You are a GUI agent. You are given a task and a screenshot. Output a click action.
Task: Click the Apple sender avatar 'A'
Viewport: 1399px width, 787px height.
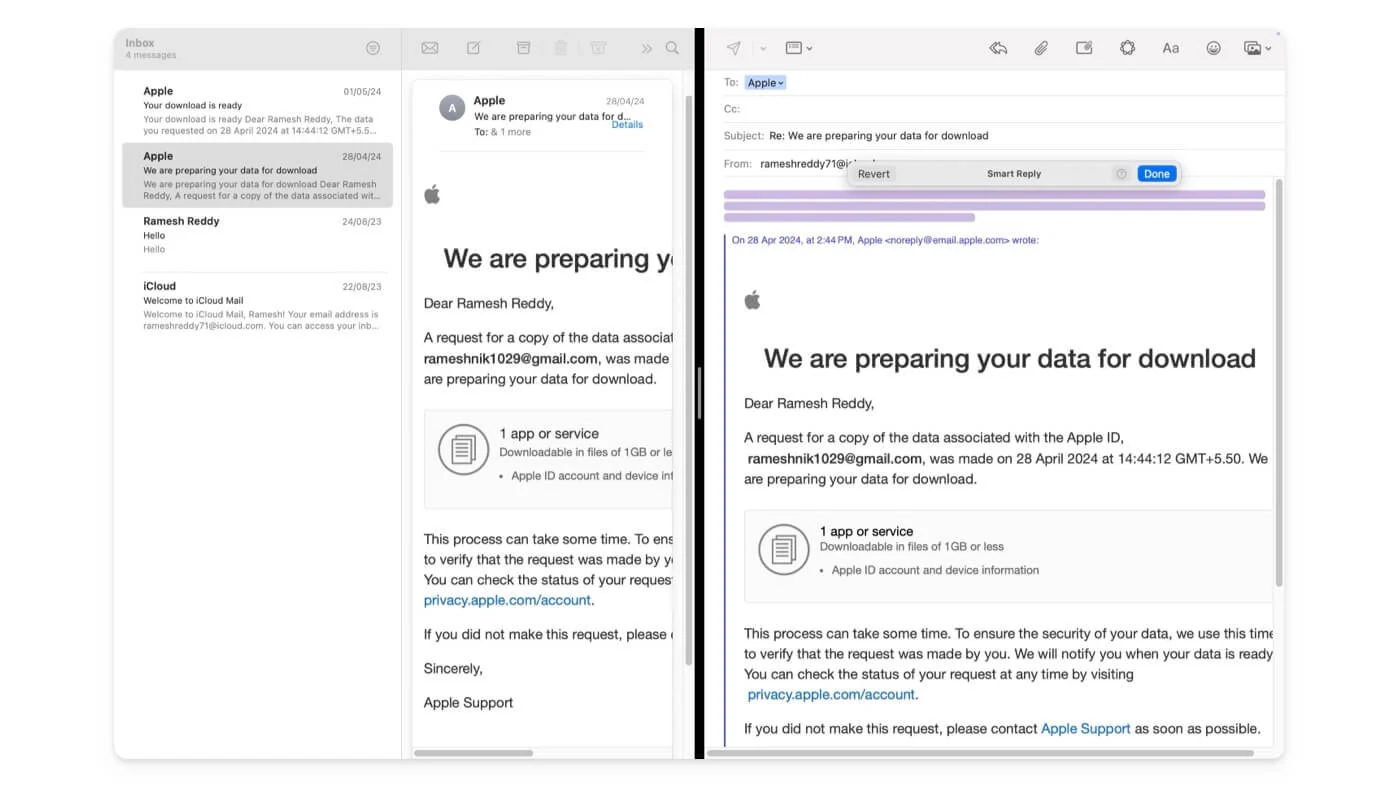pos(453,109)
